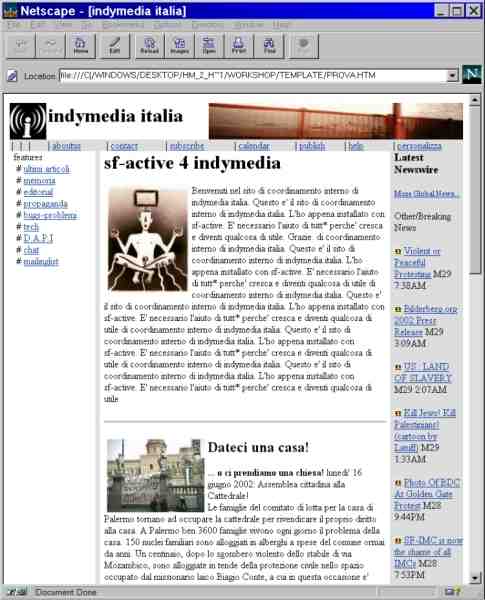Click the Back toolbar button
485x600 pixels.
[21, 46]
